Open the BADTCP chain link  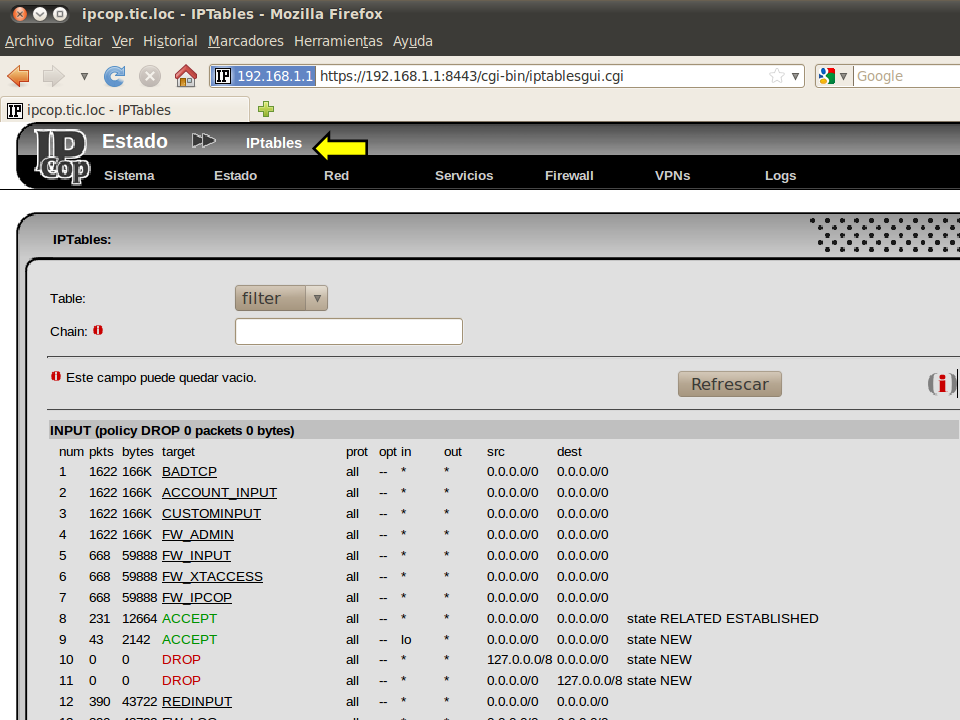pos(189,472)
